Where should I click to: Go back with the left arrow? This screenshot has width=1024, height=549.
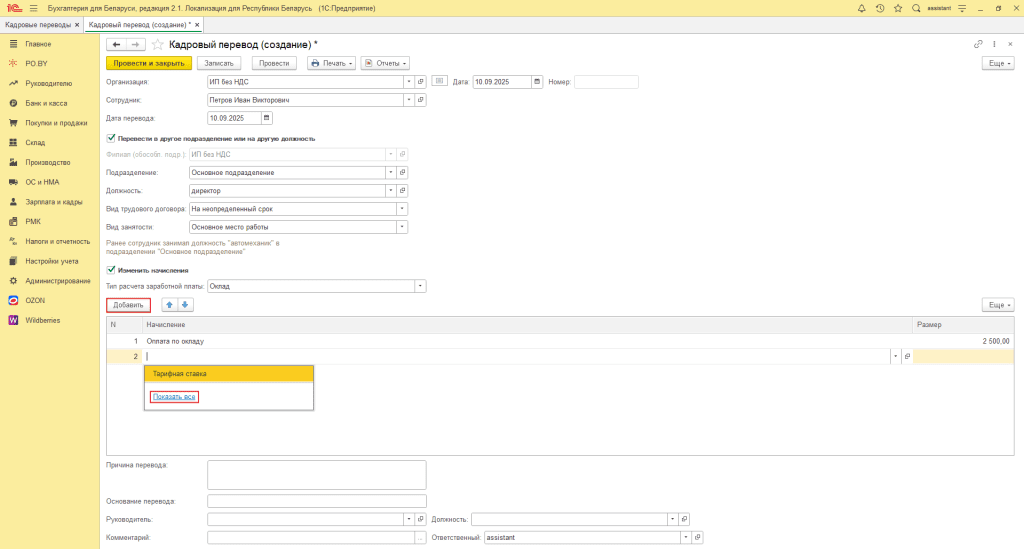(x=116, y=44)
